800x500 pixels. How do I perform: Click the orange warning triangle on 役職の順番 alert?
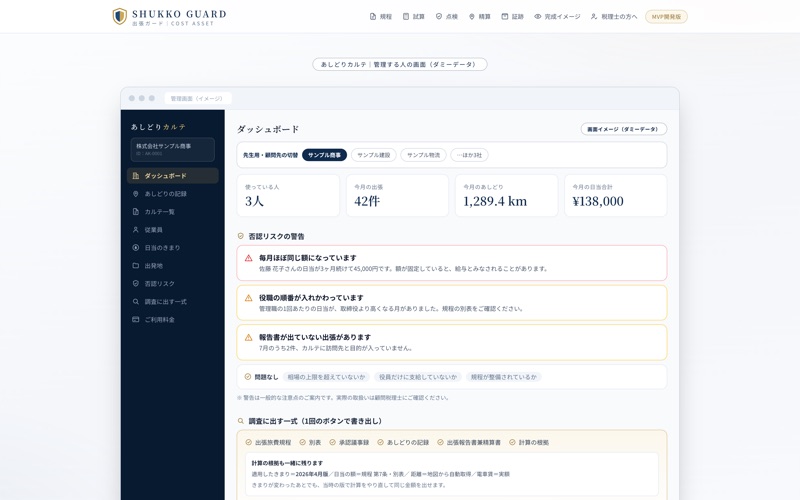click(x=248, y=298)
